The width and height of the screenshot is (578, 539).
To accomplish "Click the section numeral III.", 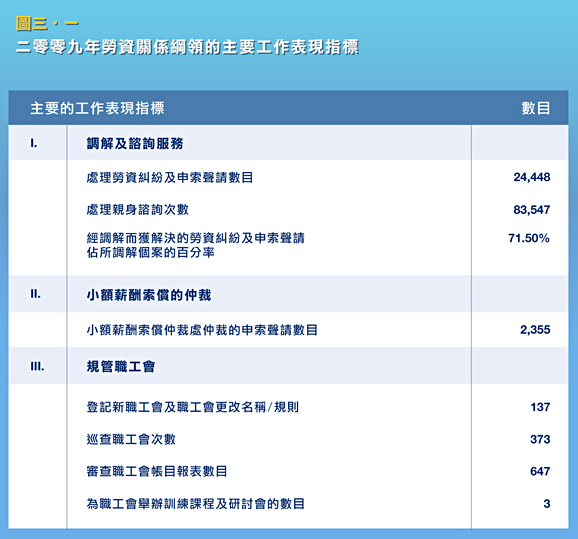I will tap(37, 367).
